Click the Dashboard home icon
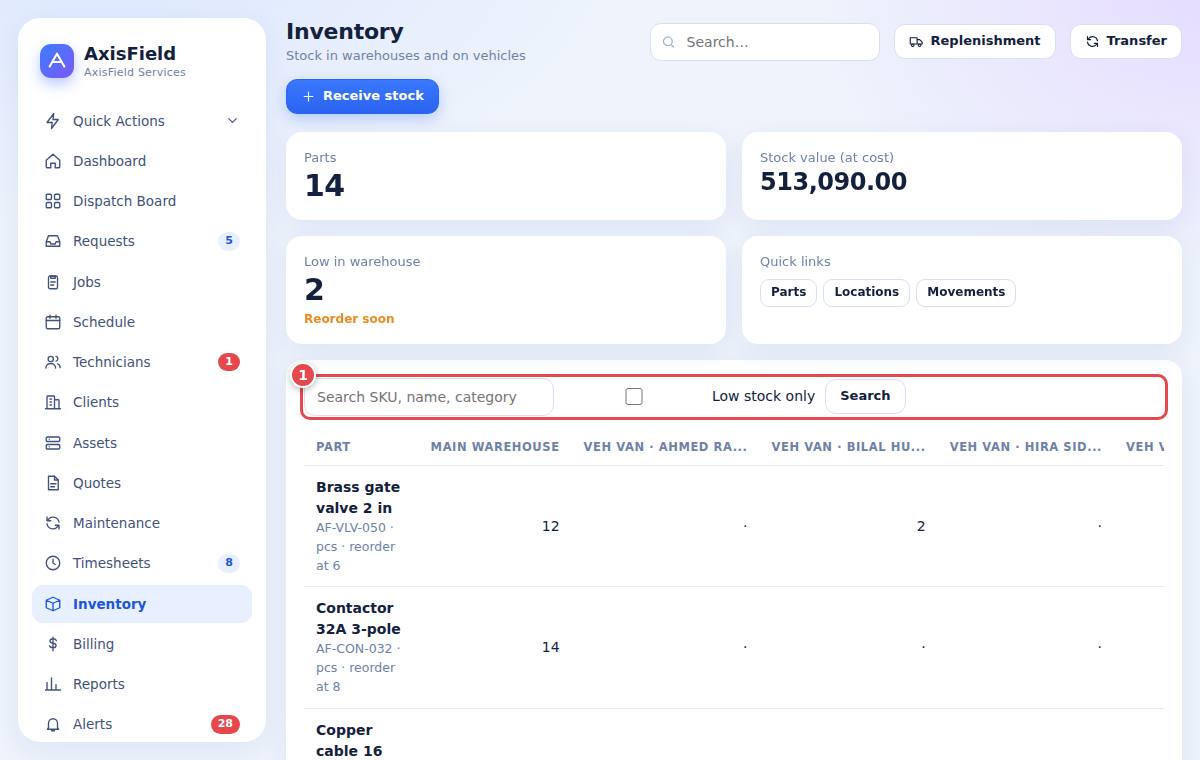 point(53,161)
